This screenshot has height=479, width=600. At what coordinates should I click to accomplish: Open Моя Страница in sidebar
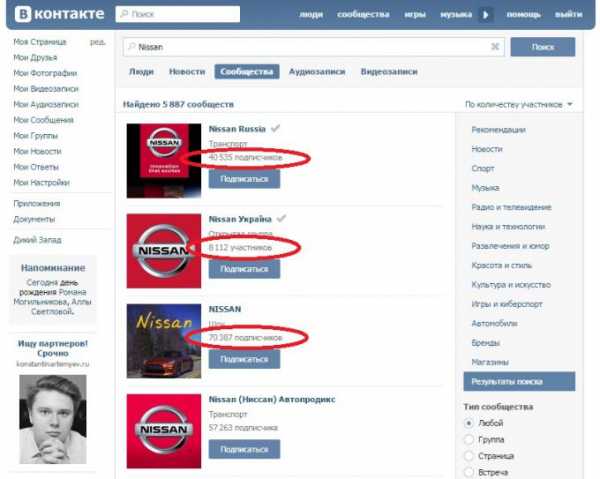[40, 42]
